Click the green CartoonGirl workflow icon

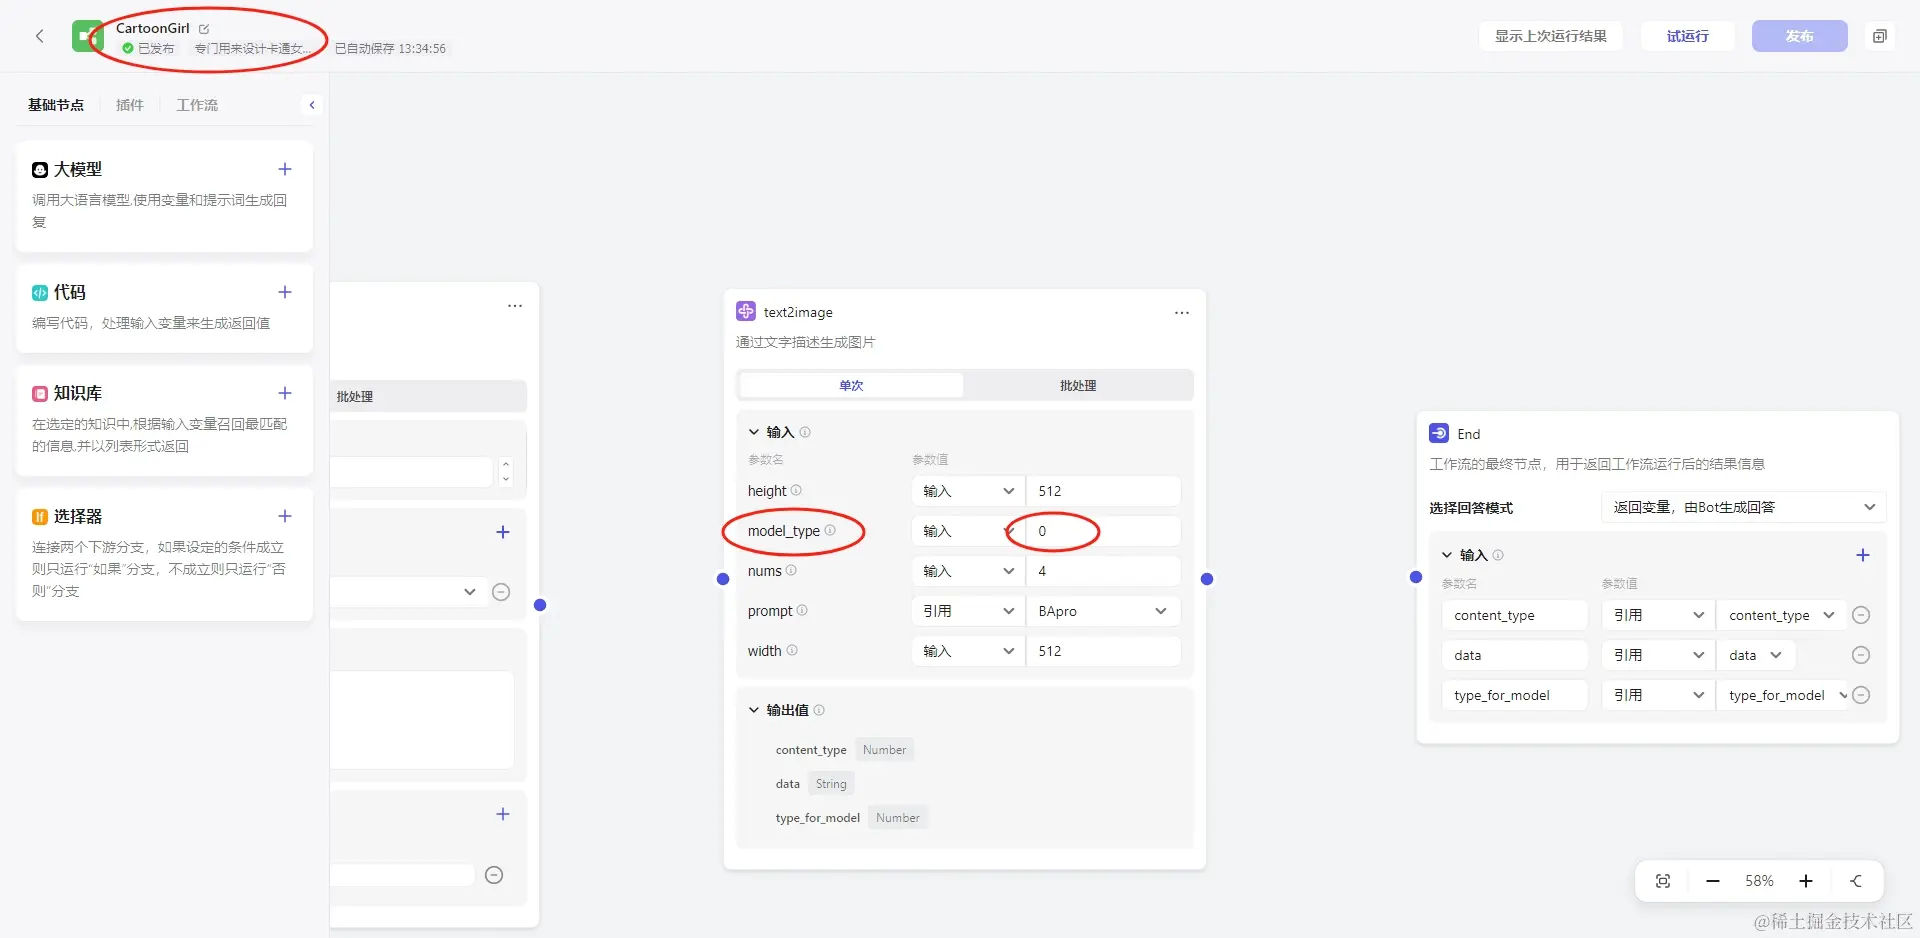[x=88, y=36]
